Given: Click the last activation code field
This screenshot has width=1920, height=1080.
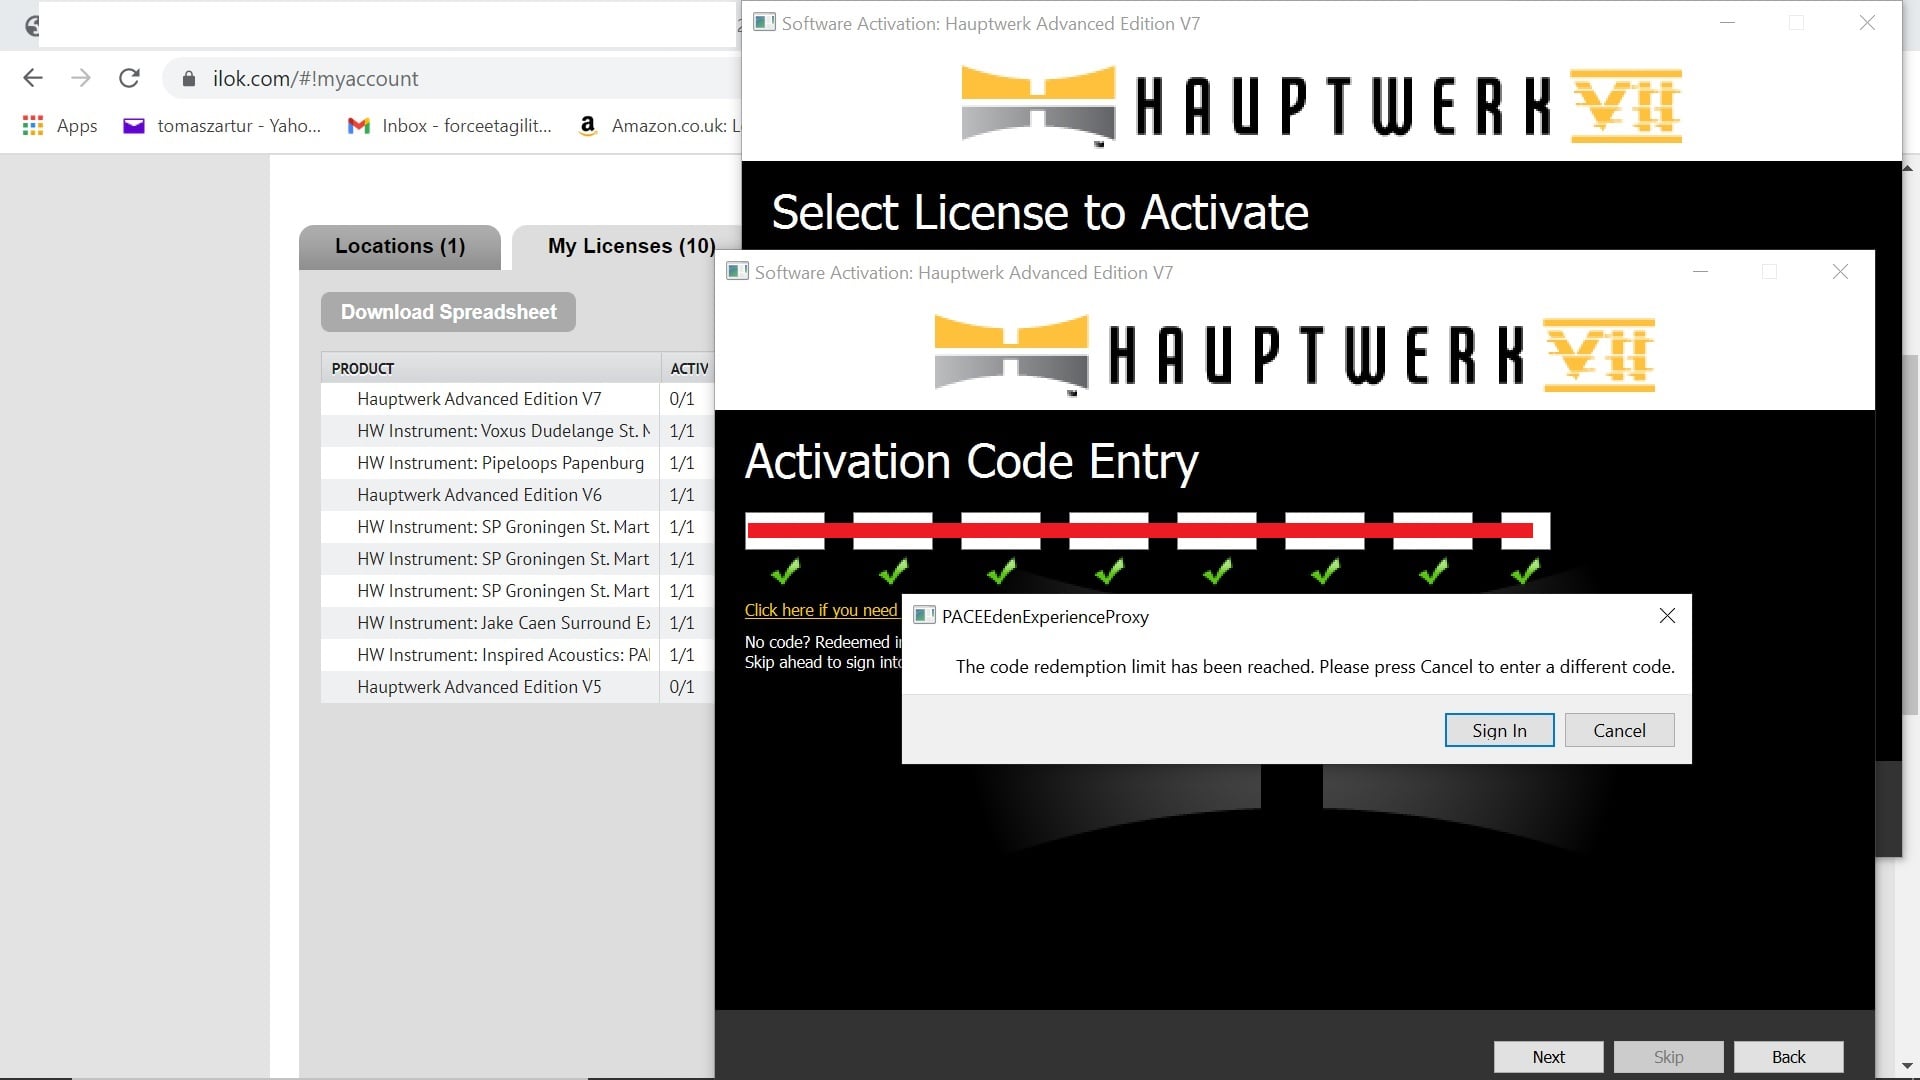Looking at the screenshot, I should (x=1525, y=531).
